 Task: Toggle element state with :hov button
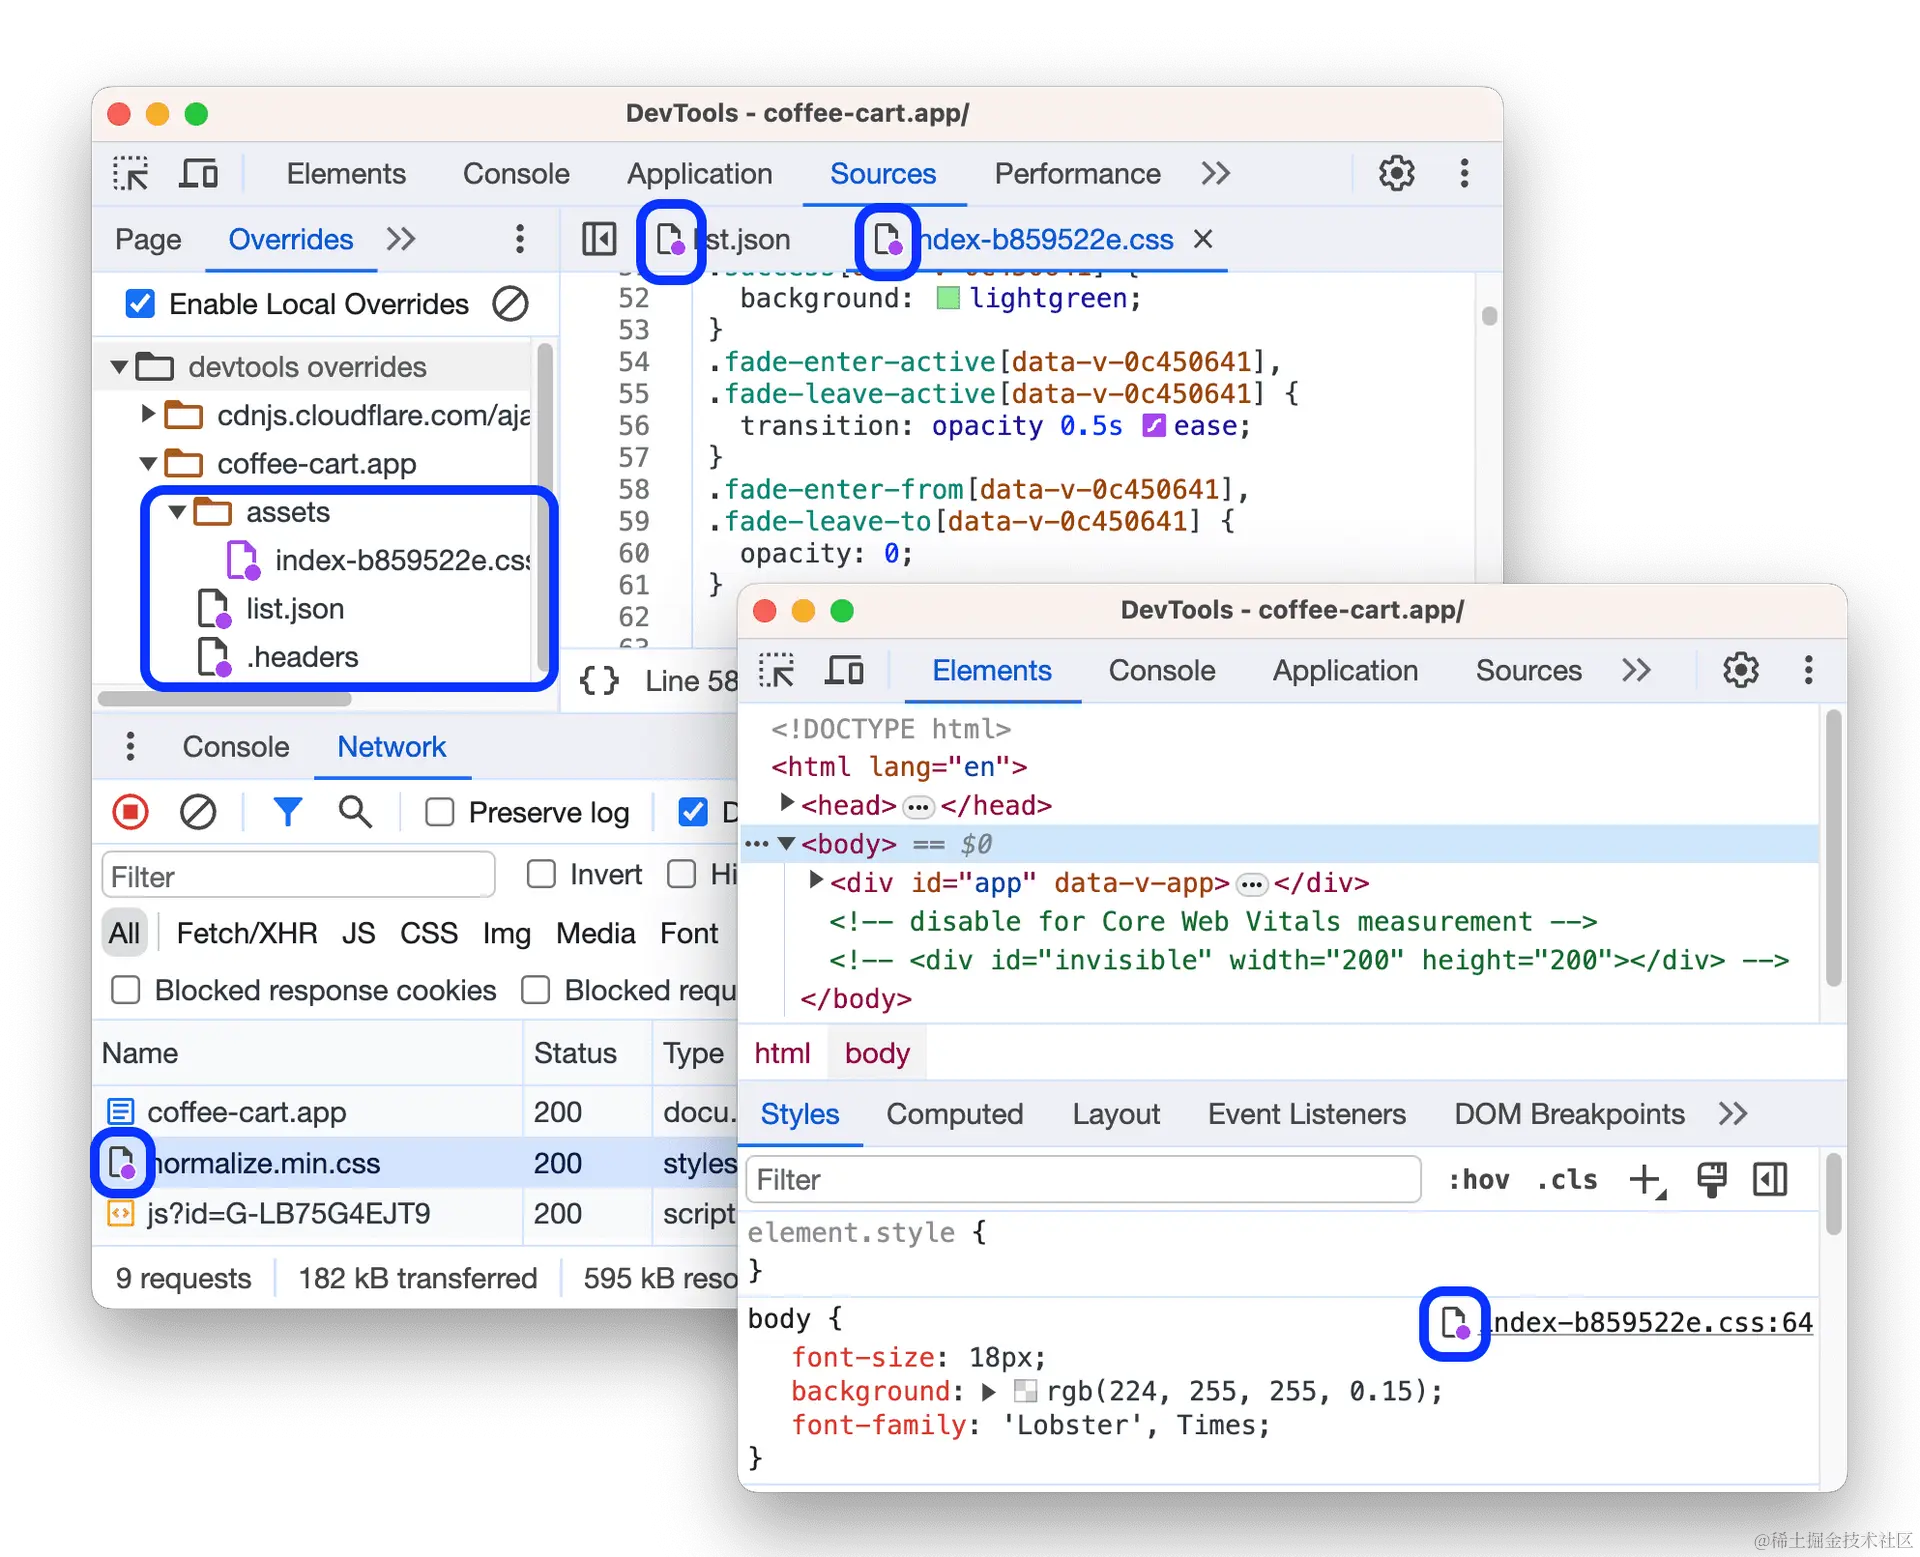tap(1479, 1180)
